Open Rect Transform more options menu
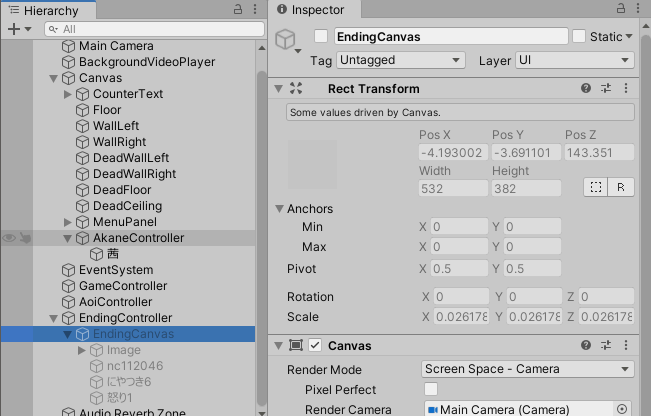The height and width of the screenshot is (416, 651). click(626, 88)
